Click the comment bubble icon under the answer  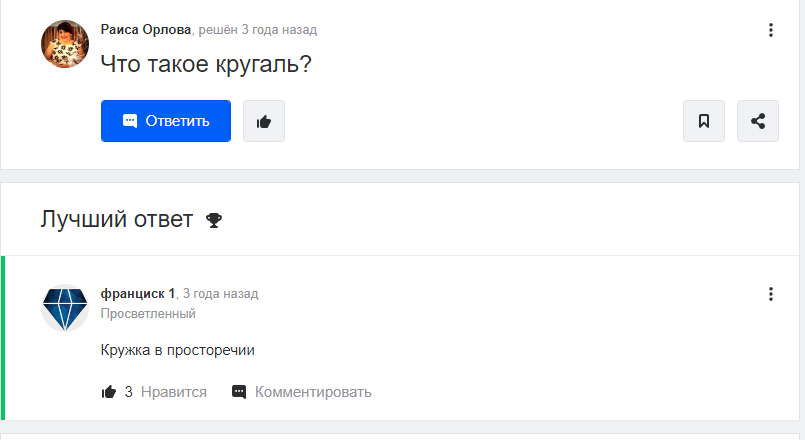pyautogui.click(x=239, y=392)
